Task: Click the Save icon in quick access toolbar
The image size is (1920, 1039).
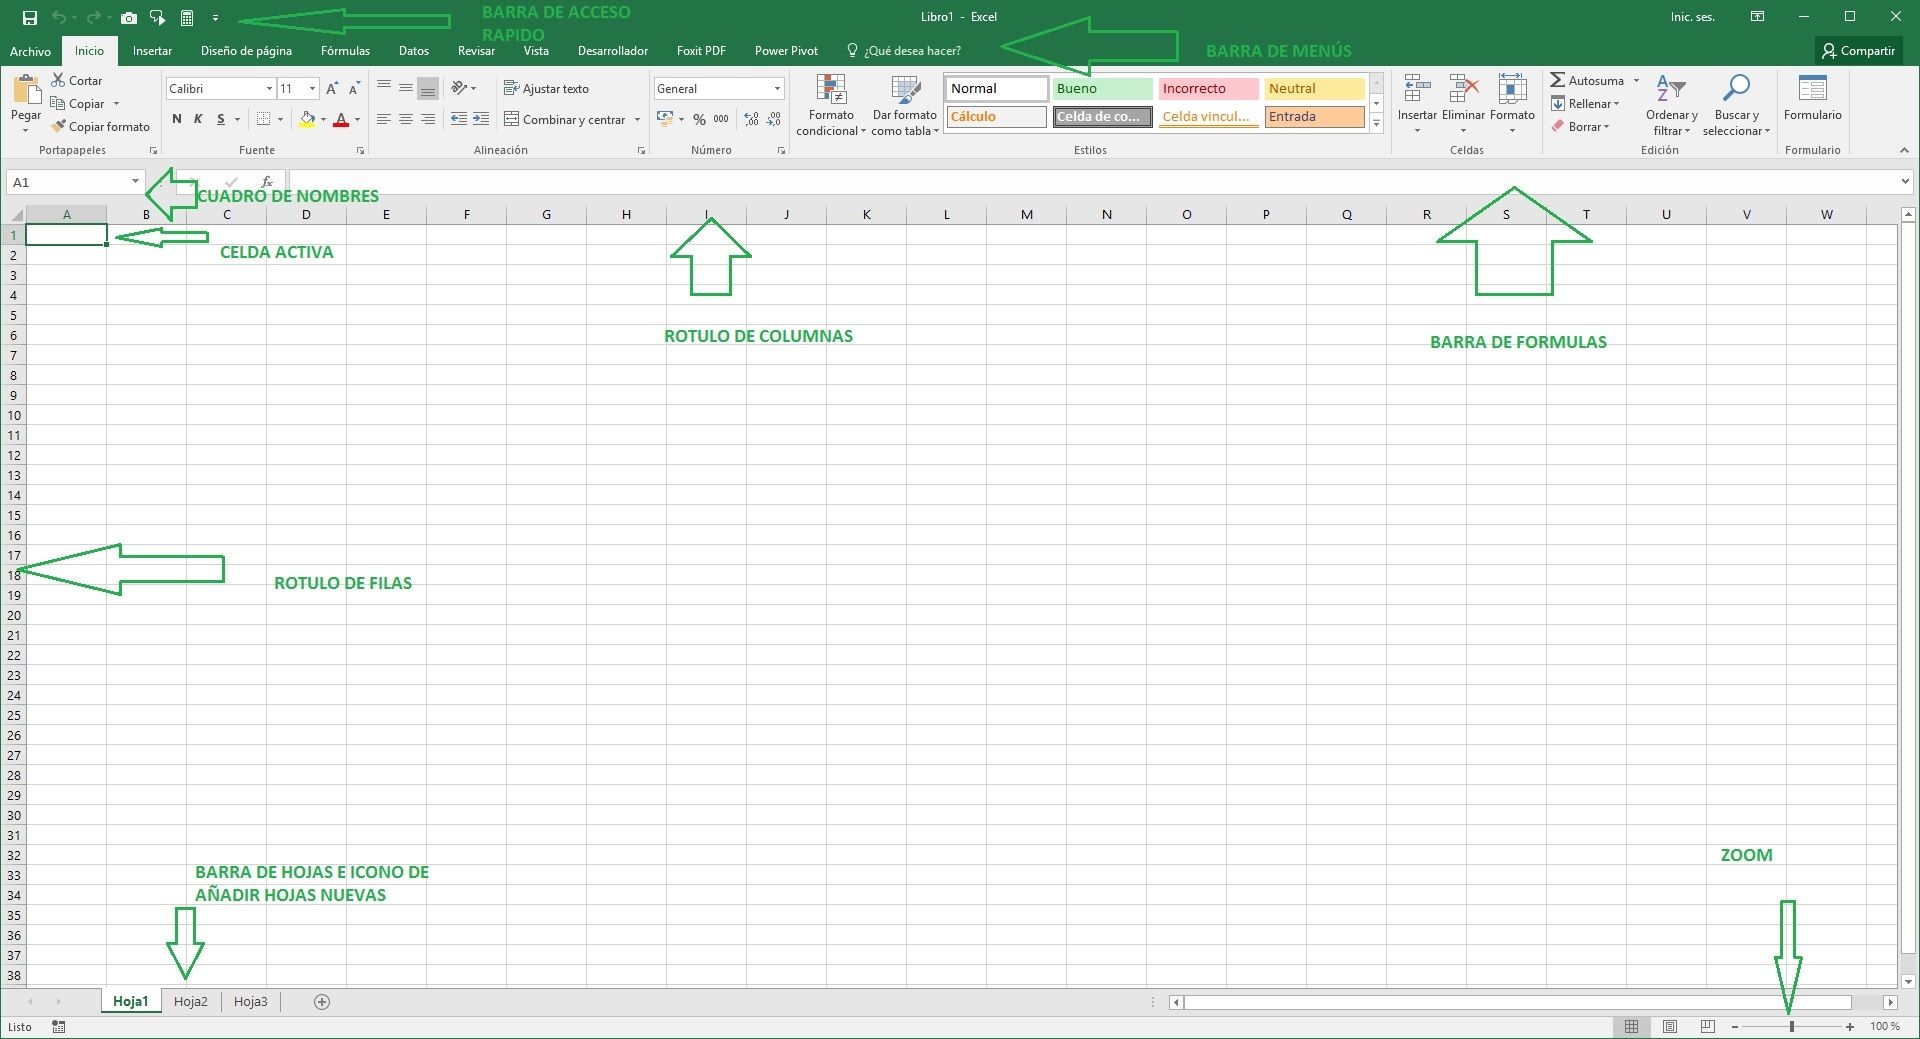Action: pos(30,17)
